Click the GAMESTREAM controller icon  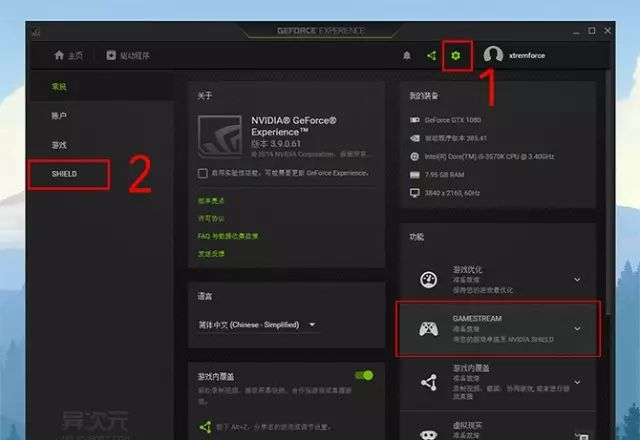(429, 329)
